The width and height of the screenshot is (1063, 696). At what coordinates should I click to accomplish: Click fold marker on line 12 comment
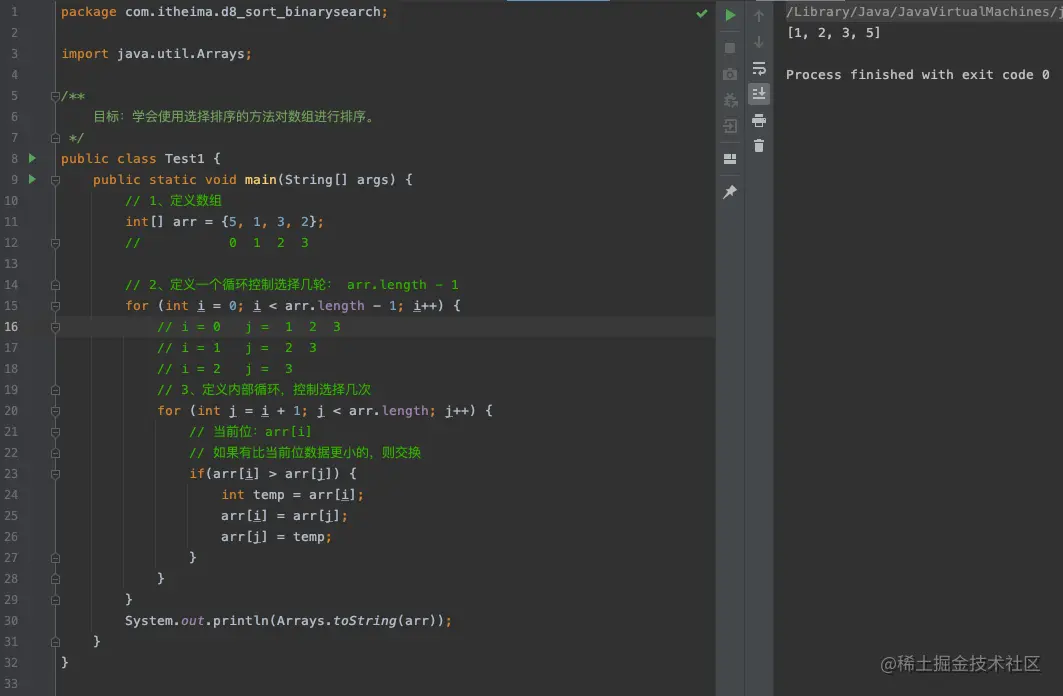click(x=56, y=243)
